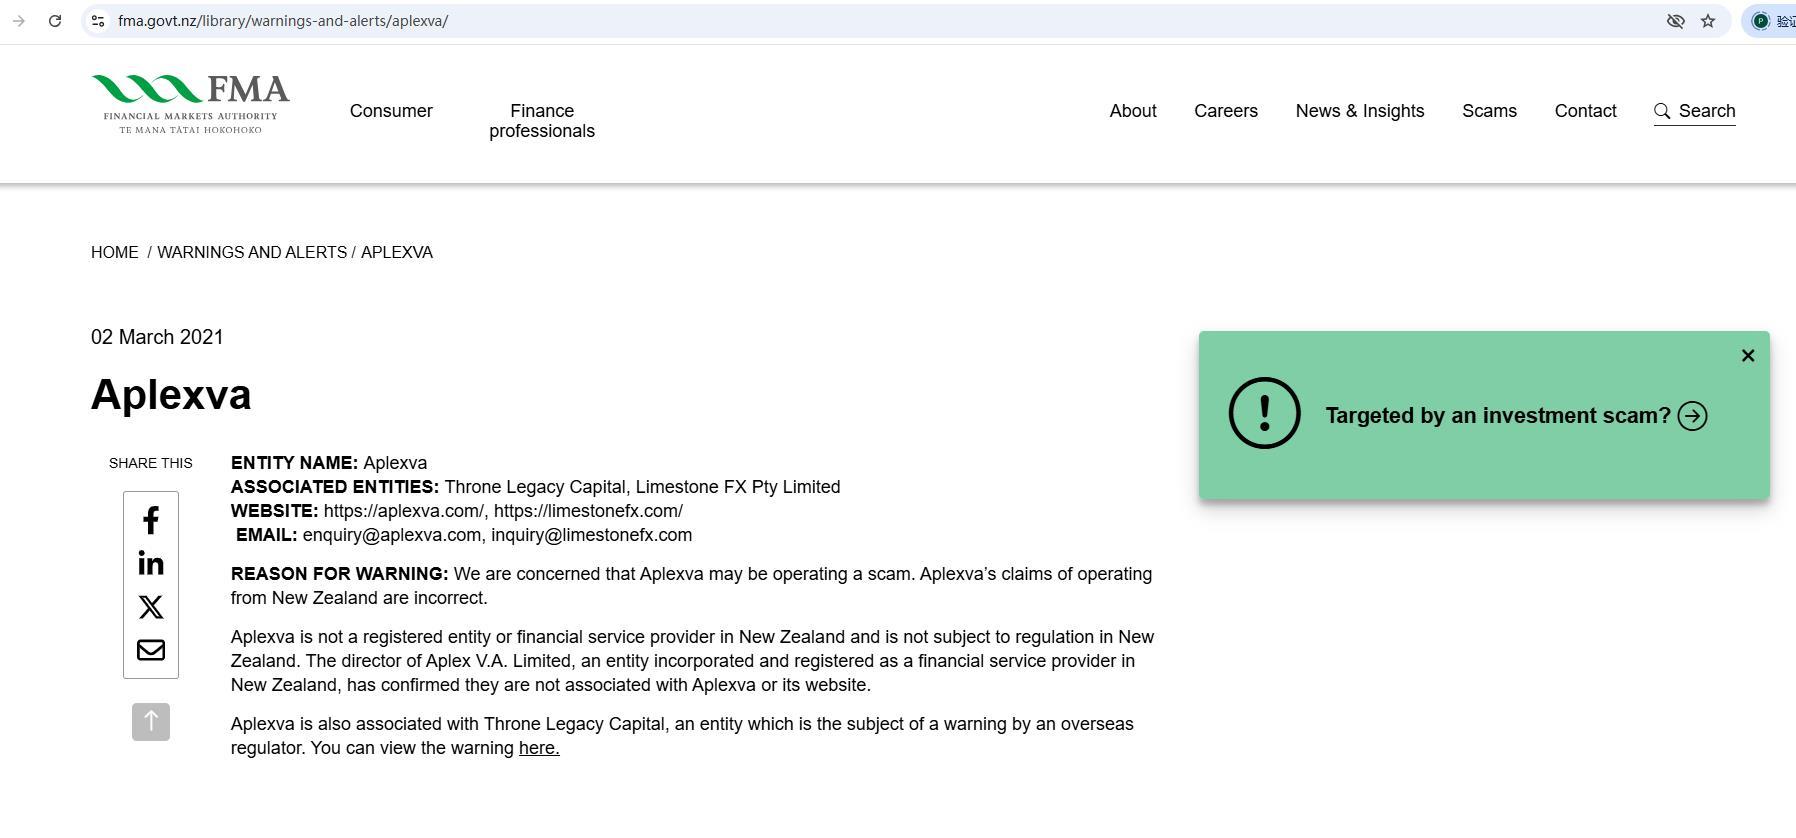Share the page on Facebook
The image size is (1796, 838).
pos(151,520)
